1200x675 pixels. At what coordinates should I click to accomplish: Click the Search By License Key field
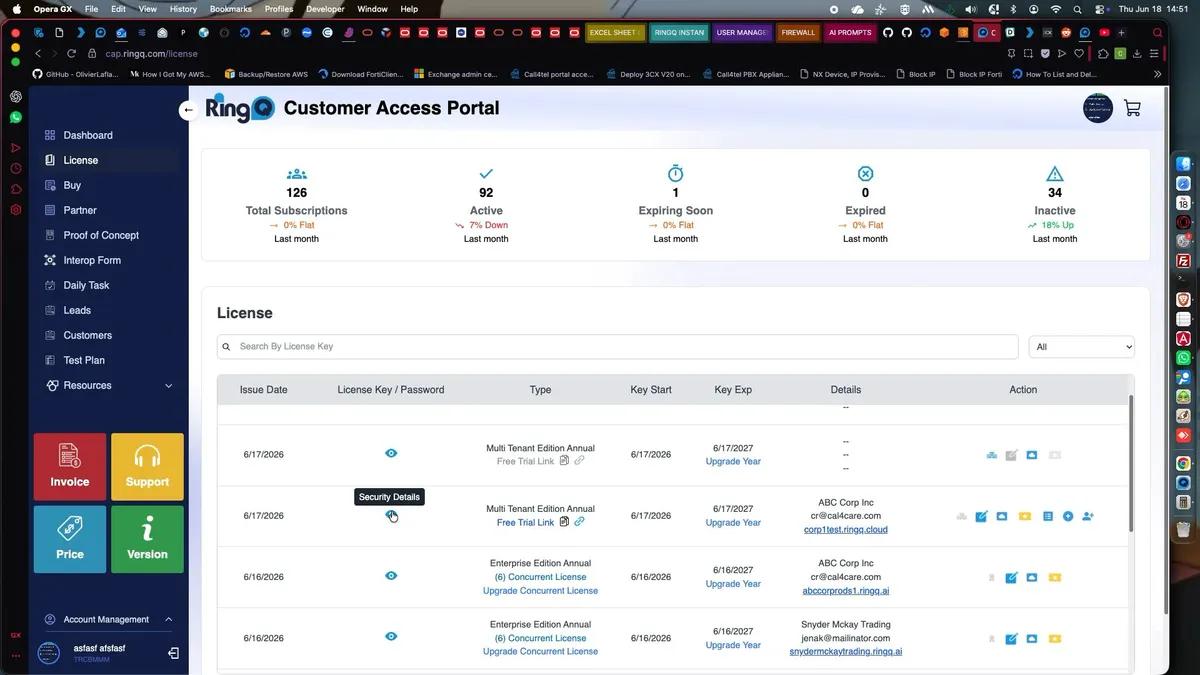click(618, 346)
